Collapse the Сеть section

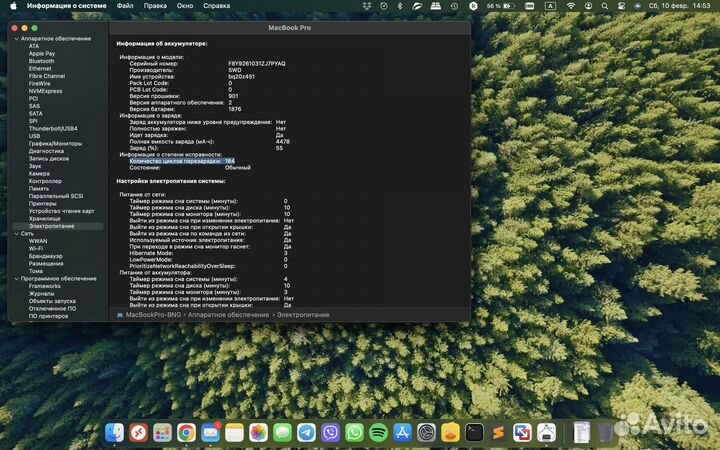pos(17,234)
